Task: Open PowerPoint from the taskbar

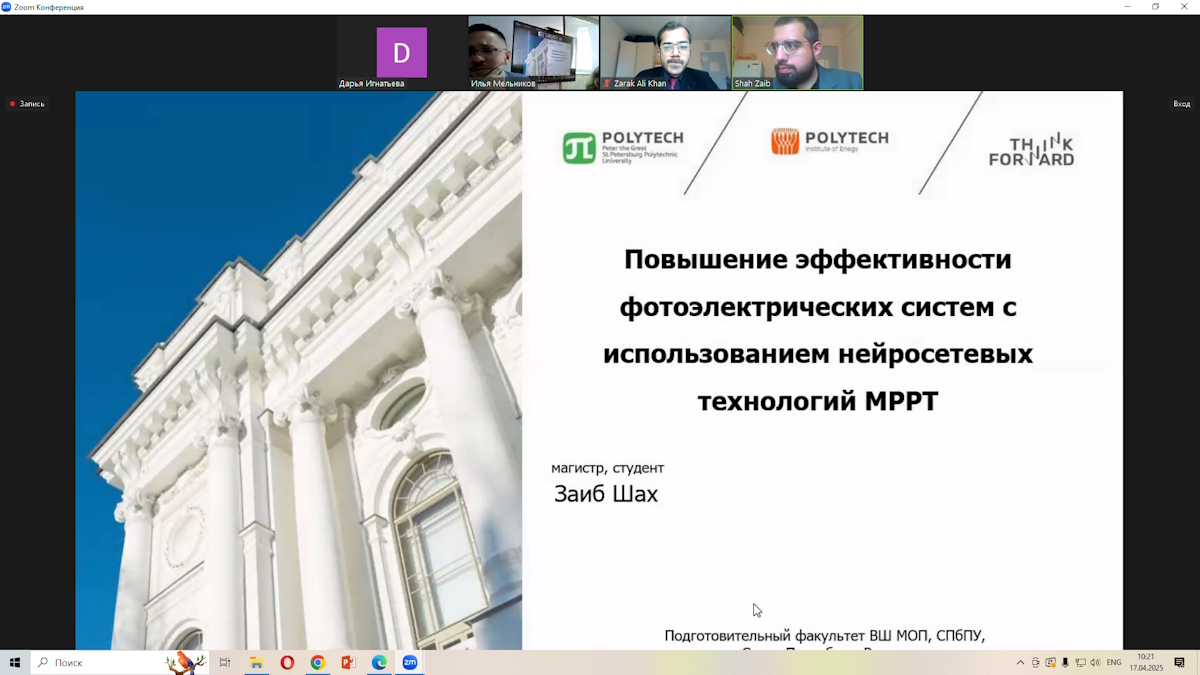Action: [349, 663]
